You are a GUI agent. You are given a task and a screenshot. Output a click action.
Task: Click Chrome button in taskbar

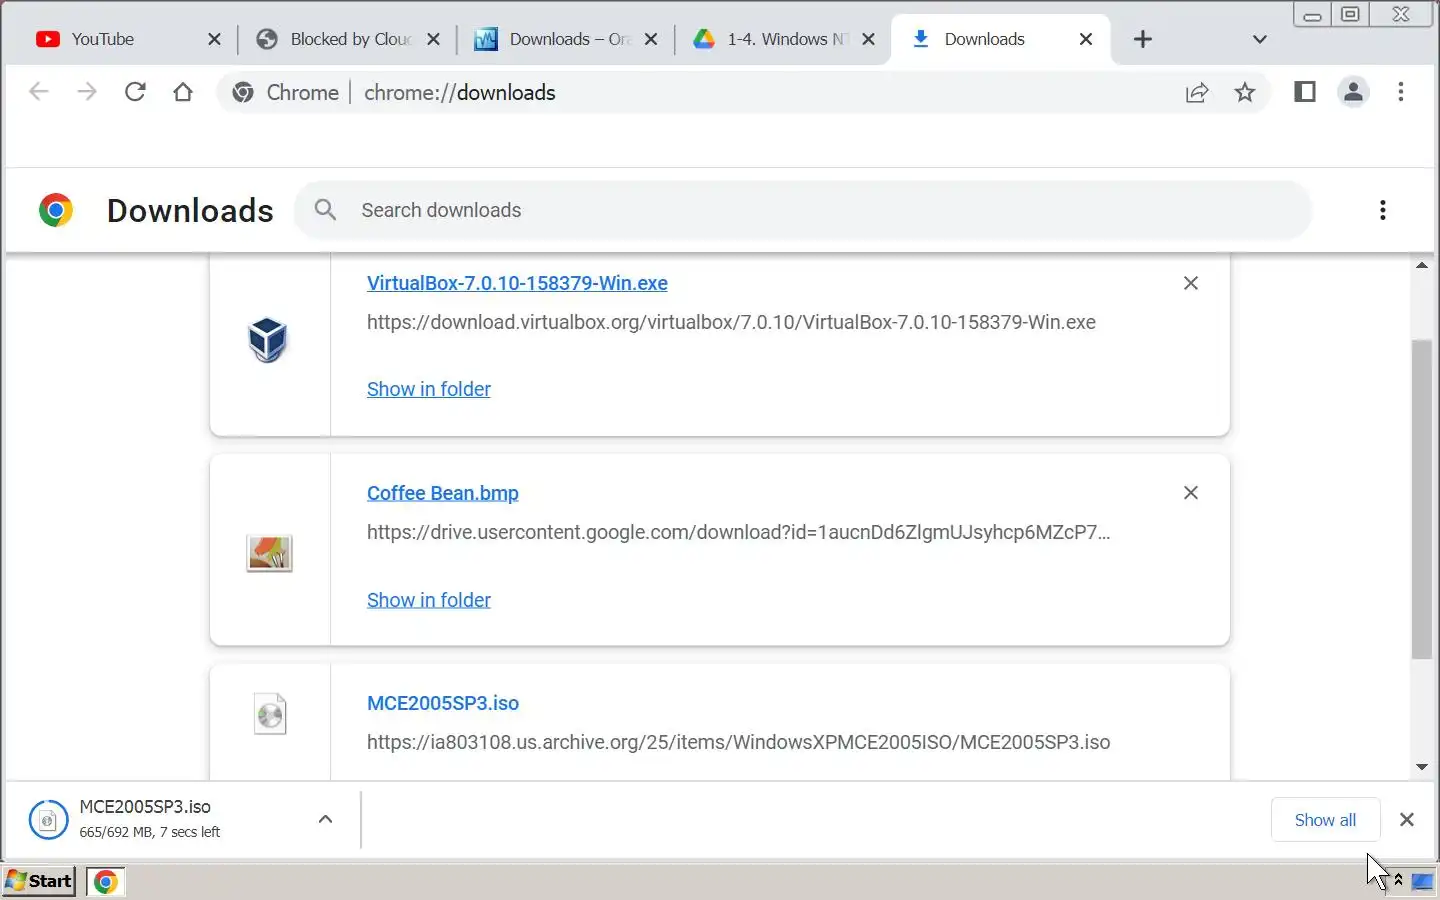tap(105, 881)
